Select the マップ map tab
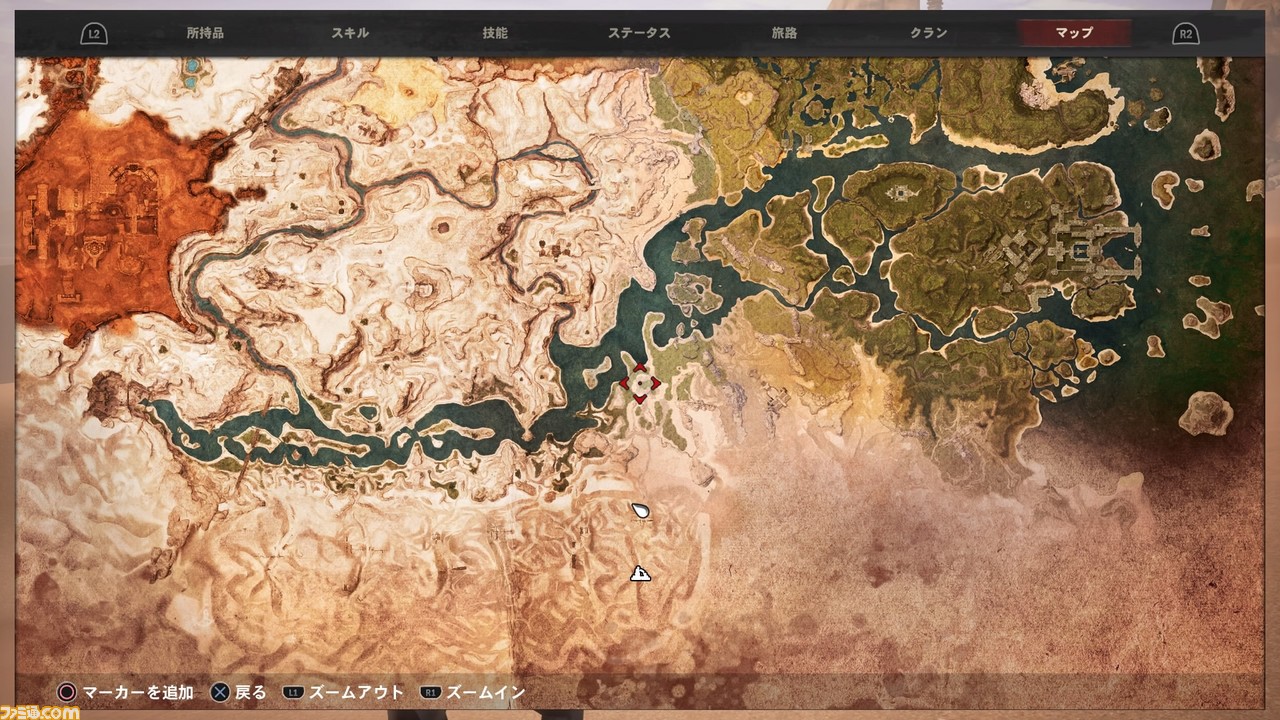 pos(1074,33)
